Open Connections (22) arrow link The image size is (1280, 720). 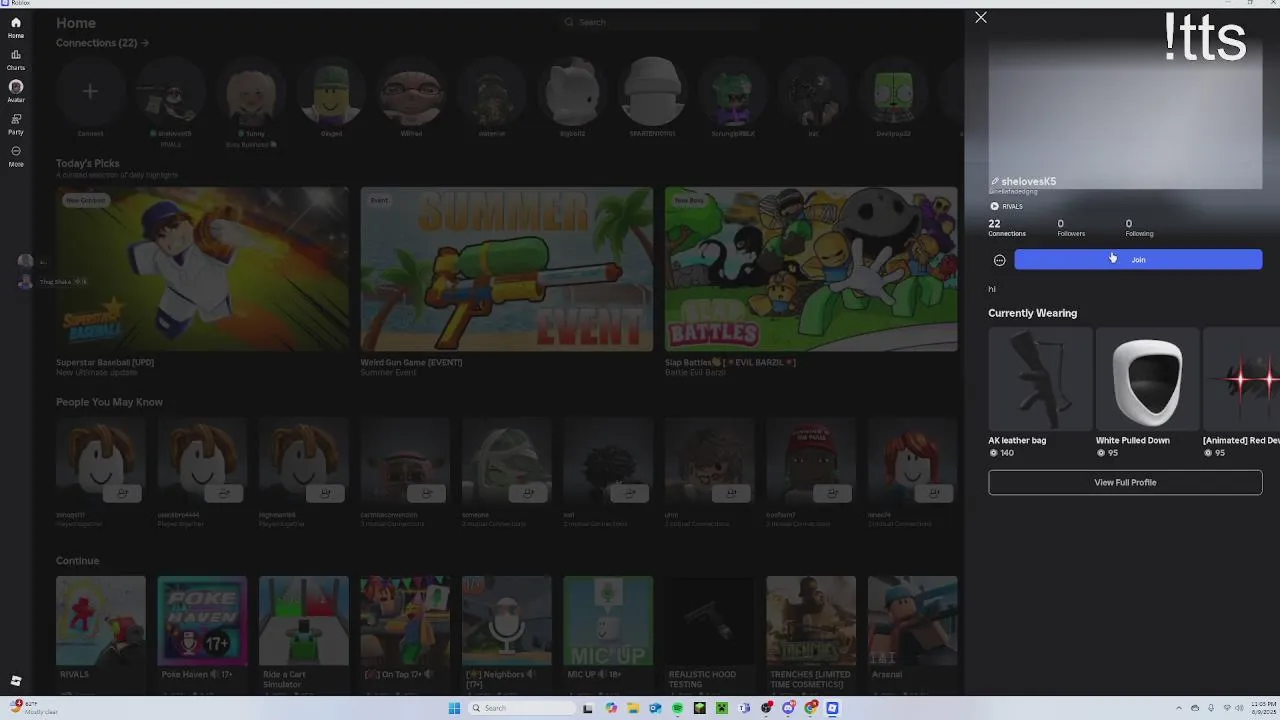[102, 43]
